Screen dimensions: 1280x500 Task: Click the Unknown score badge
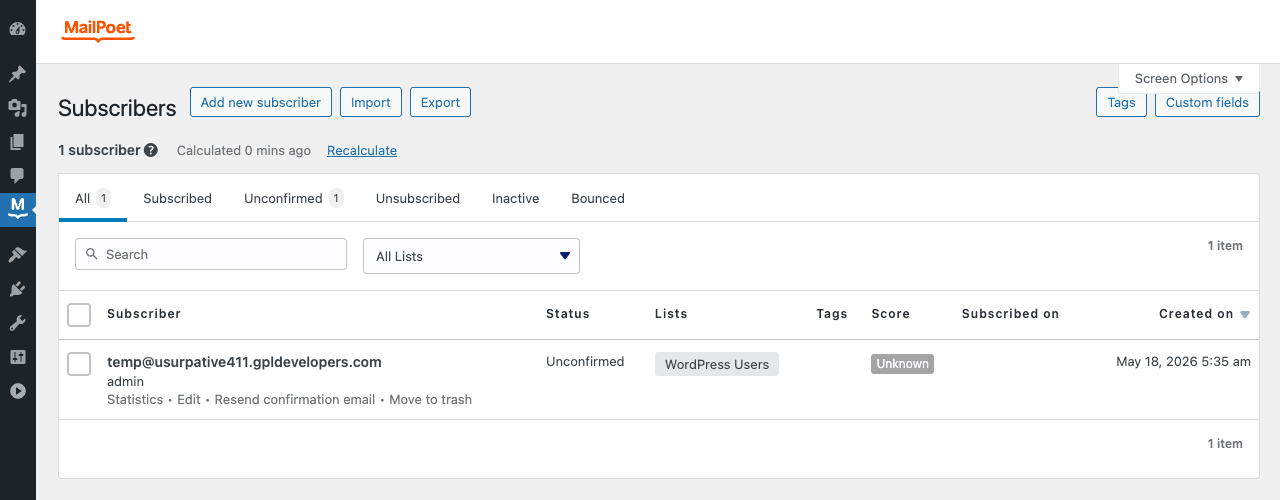[902, 364]
